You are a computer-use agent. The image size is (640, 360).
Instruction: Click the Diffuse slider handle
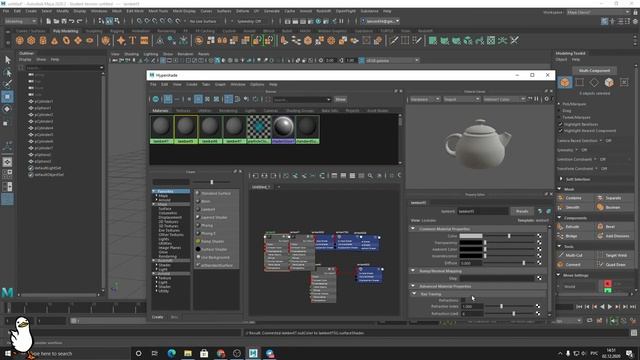pos(524,263)
